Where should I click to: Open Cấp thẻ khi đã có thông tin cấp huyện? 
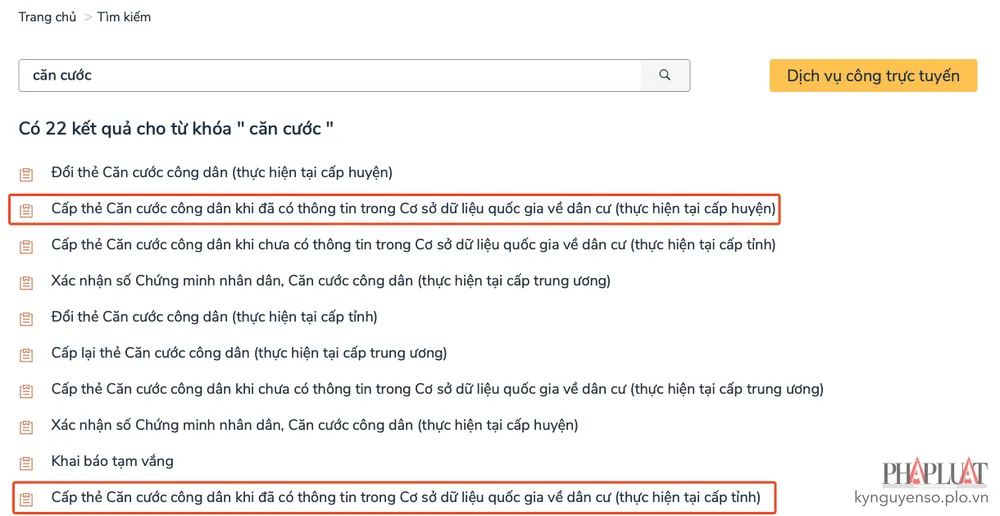(413, 209)
